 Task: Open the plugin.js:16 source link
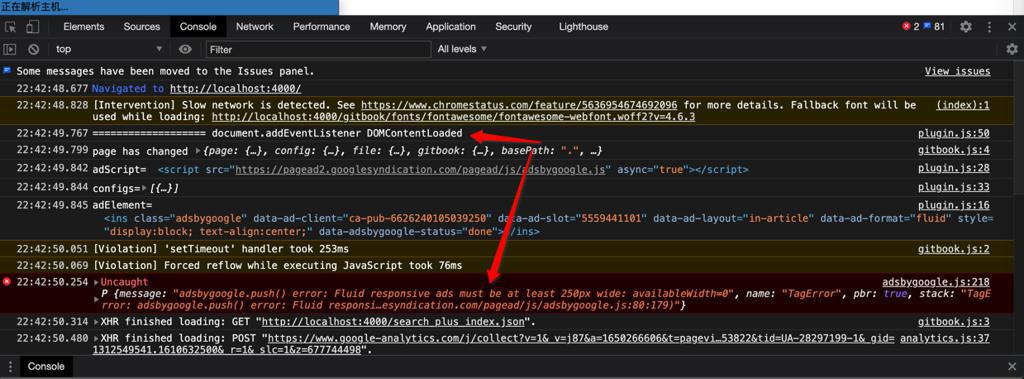[x=953, y=206]
